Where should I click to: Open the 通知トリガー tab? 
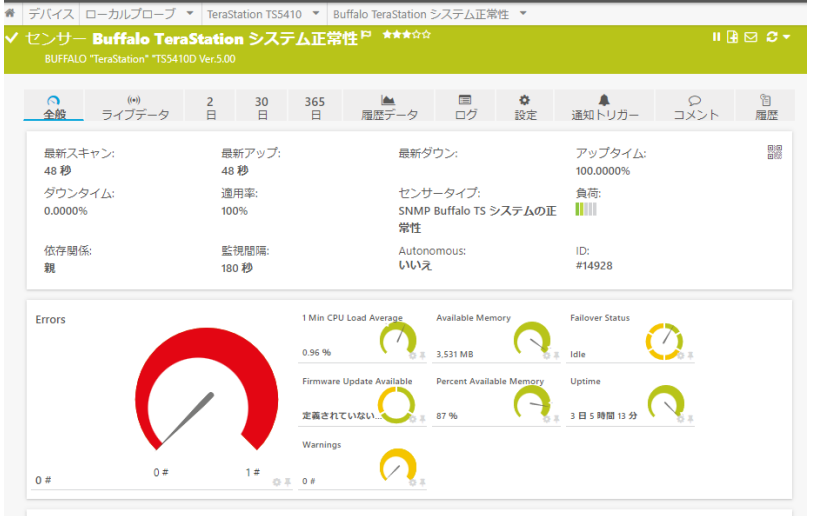click(605, 106)
